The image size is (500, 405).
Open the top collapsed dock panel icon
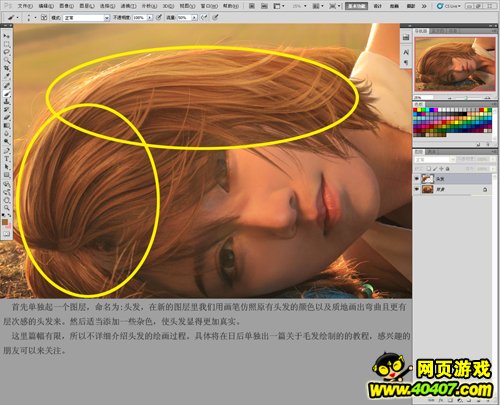pos(406,37)
